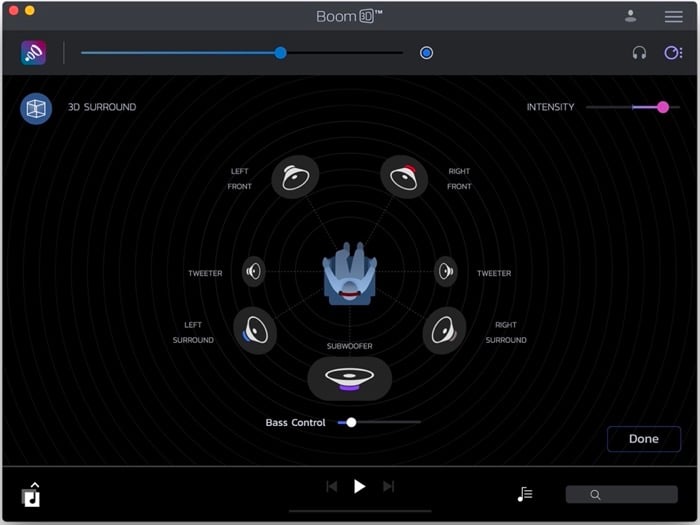Click the 3D SURROUND label
Viewport: 700px width, 525px height.
pyautogui.click(x=102, y=107)
